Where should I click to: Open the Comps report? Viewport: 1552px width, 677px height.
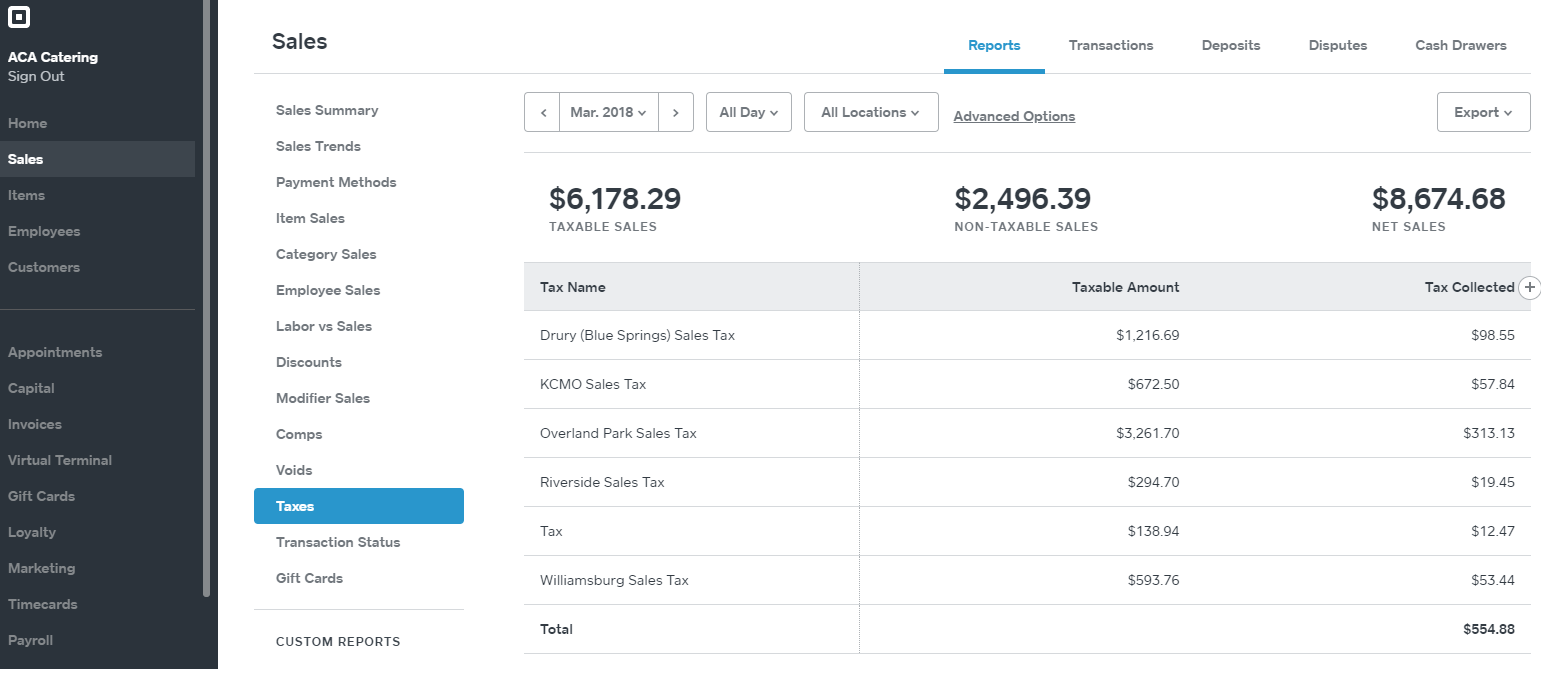click(x=299, y=434)
